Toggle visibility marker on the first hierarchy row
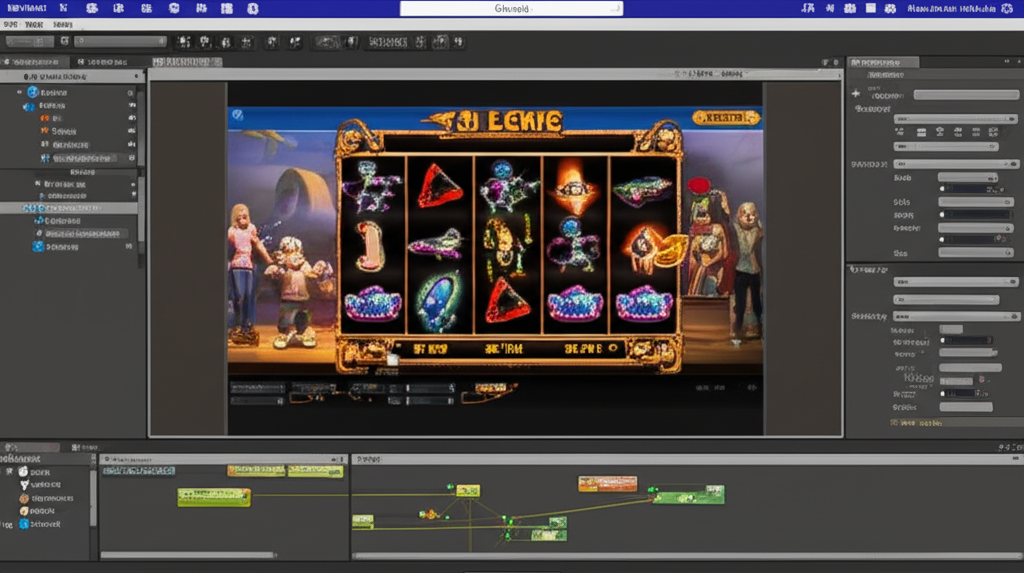This screenshot has width=1024, height=573. (130, 92)
